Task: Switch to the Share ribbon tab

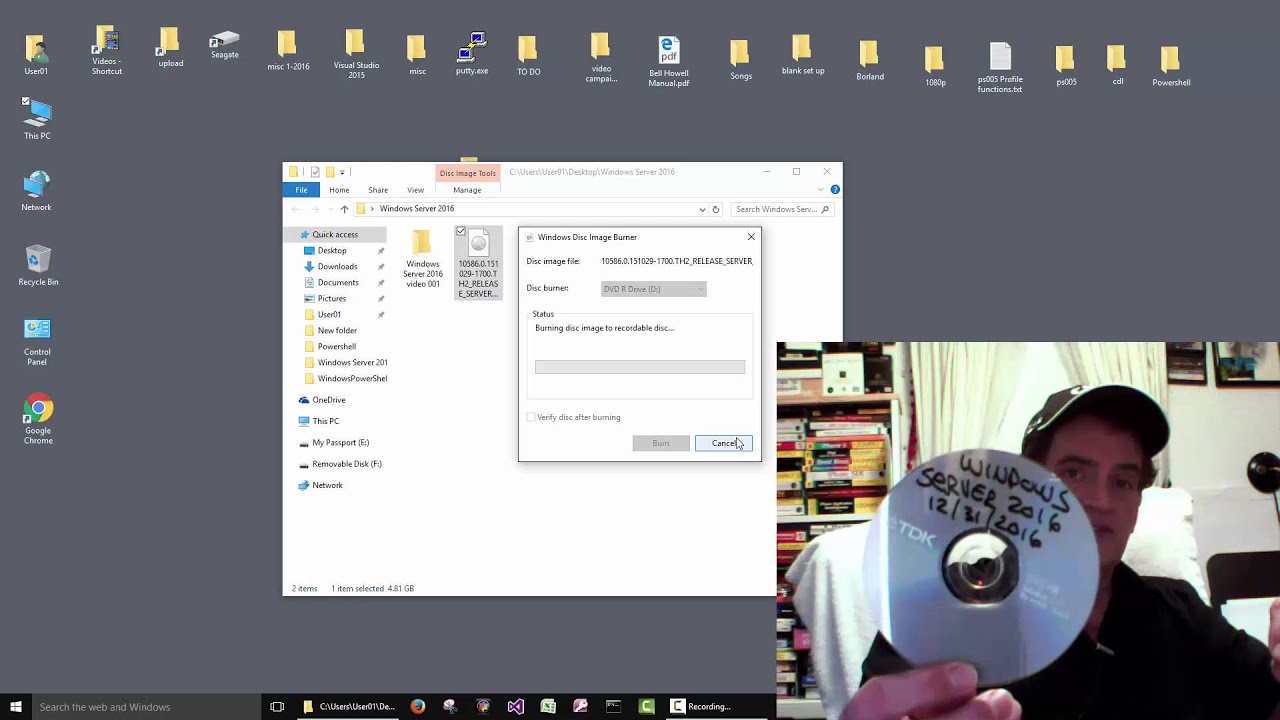Action: pyautogui.click(x=378, y=190)
